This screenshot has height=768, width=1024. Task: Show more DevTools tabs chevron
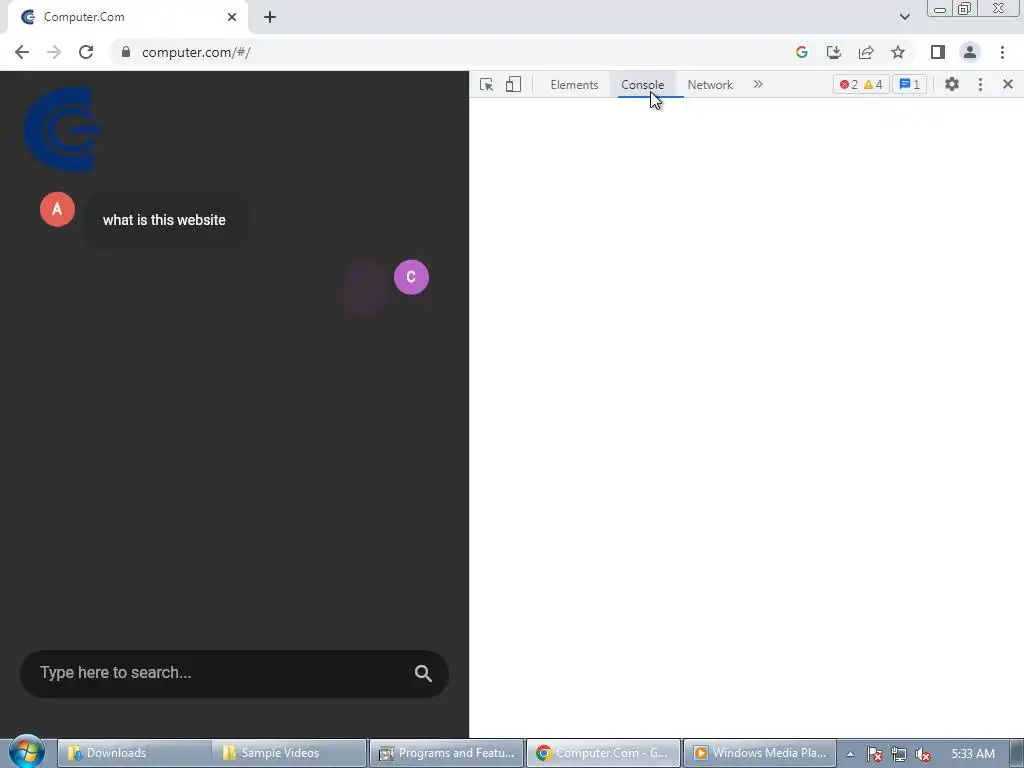[x=758, y=84]
